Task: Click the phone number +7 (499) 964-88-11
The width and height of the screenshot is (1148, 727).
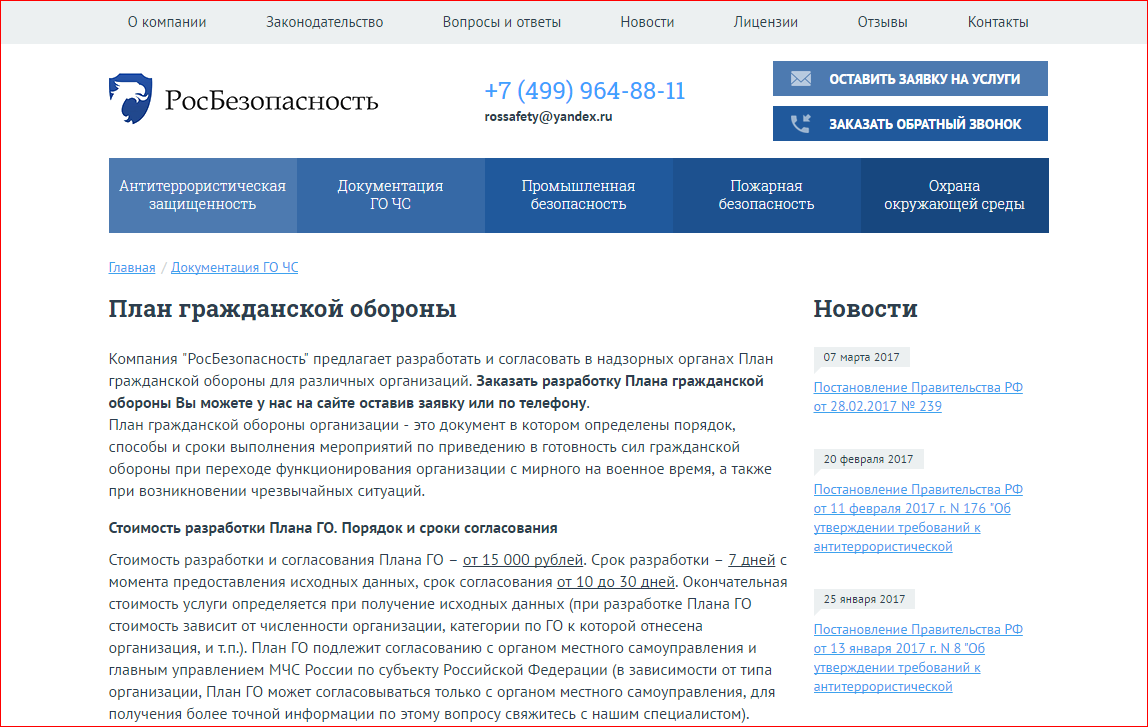Action: pos(585,91)
